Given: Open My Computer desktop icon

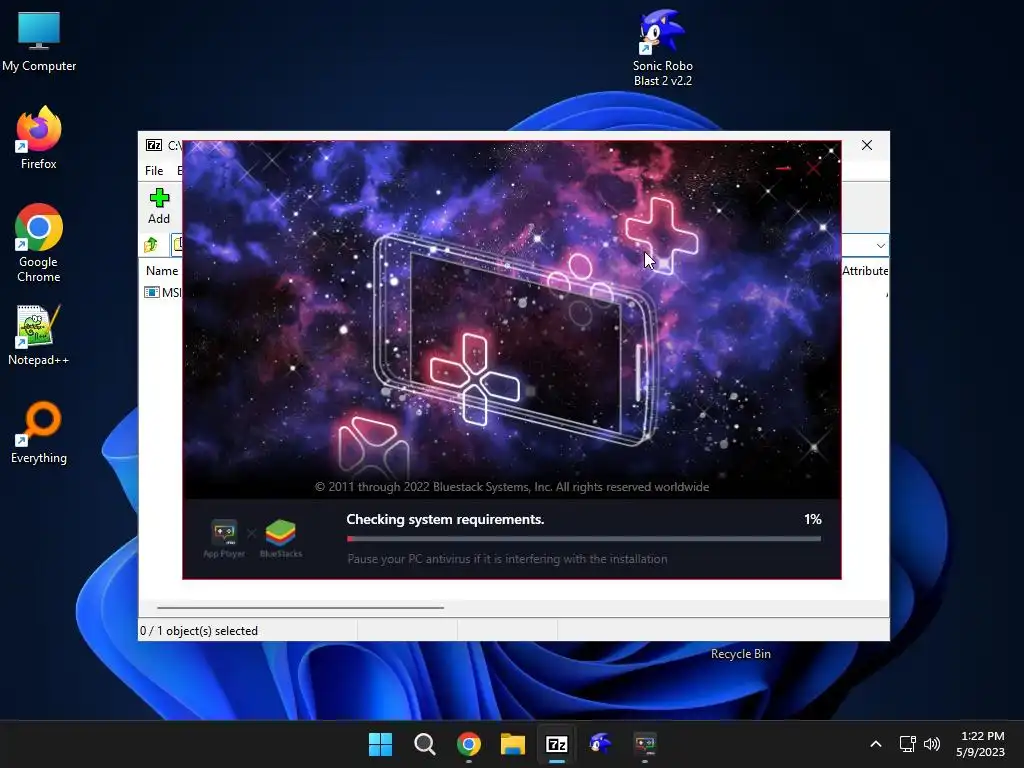Looking at the screenshot, I should pyautogui.click(x=39, y=42).
